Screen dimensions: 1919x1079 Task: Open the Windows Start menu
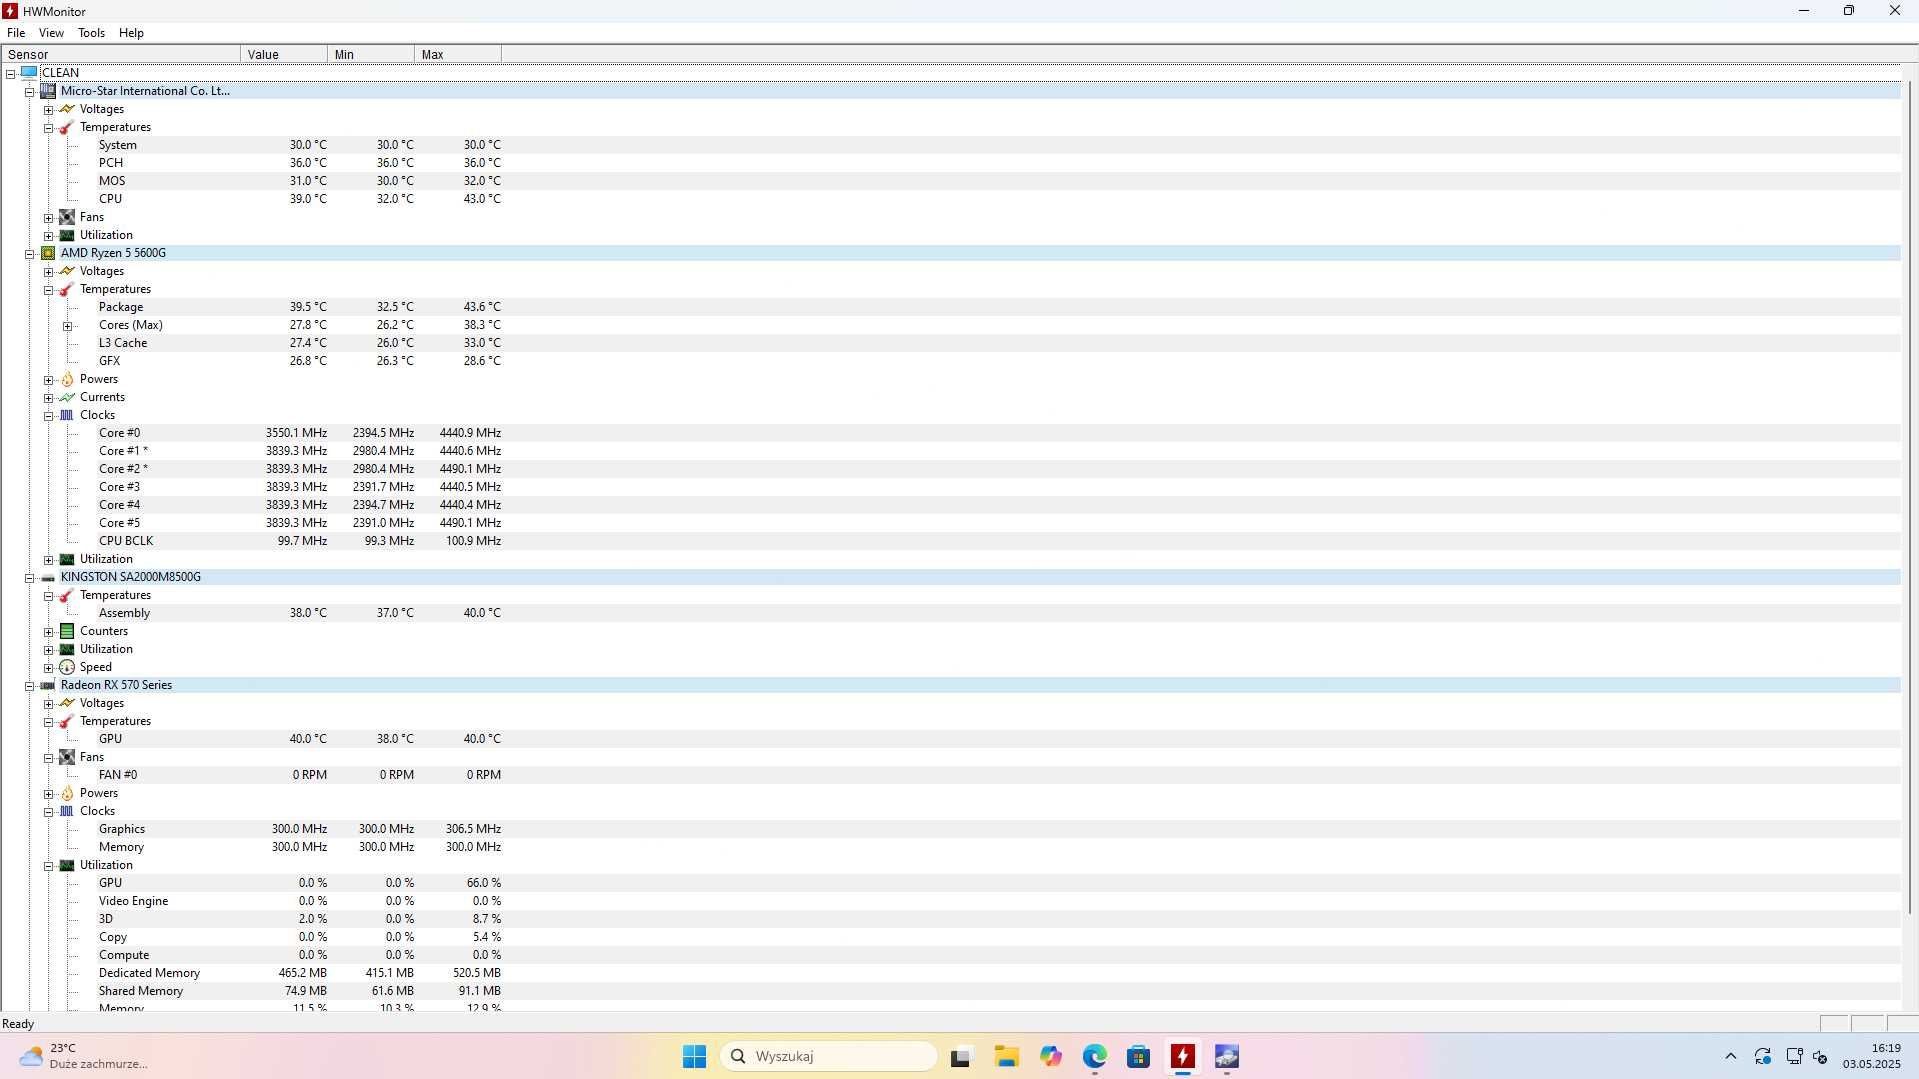(x=694, y=1056)
